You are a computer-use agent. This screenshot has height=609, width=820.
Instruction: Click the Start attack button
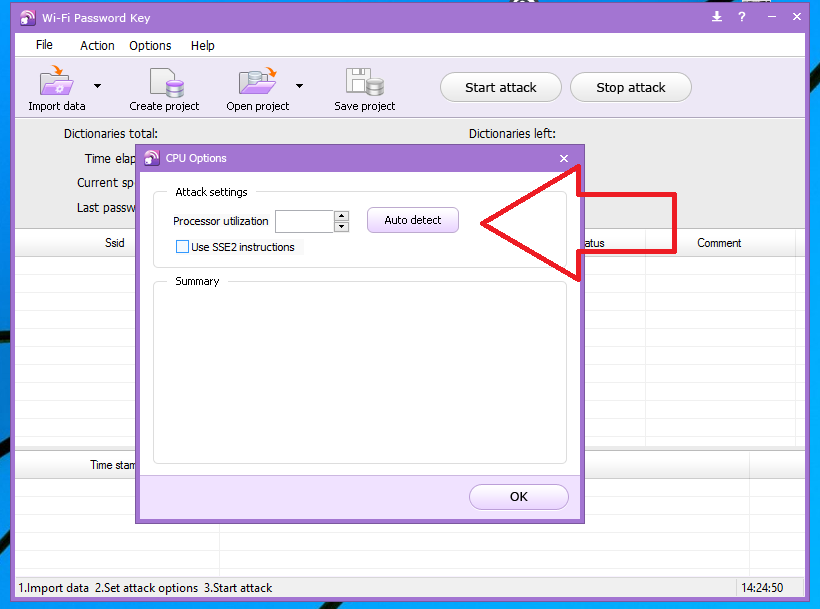tap(500, 87)
